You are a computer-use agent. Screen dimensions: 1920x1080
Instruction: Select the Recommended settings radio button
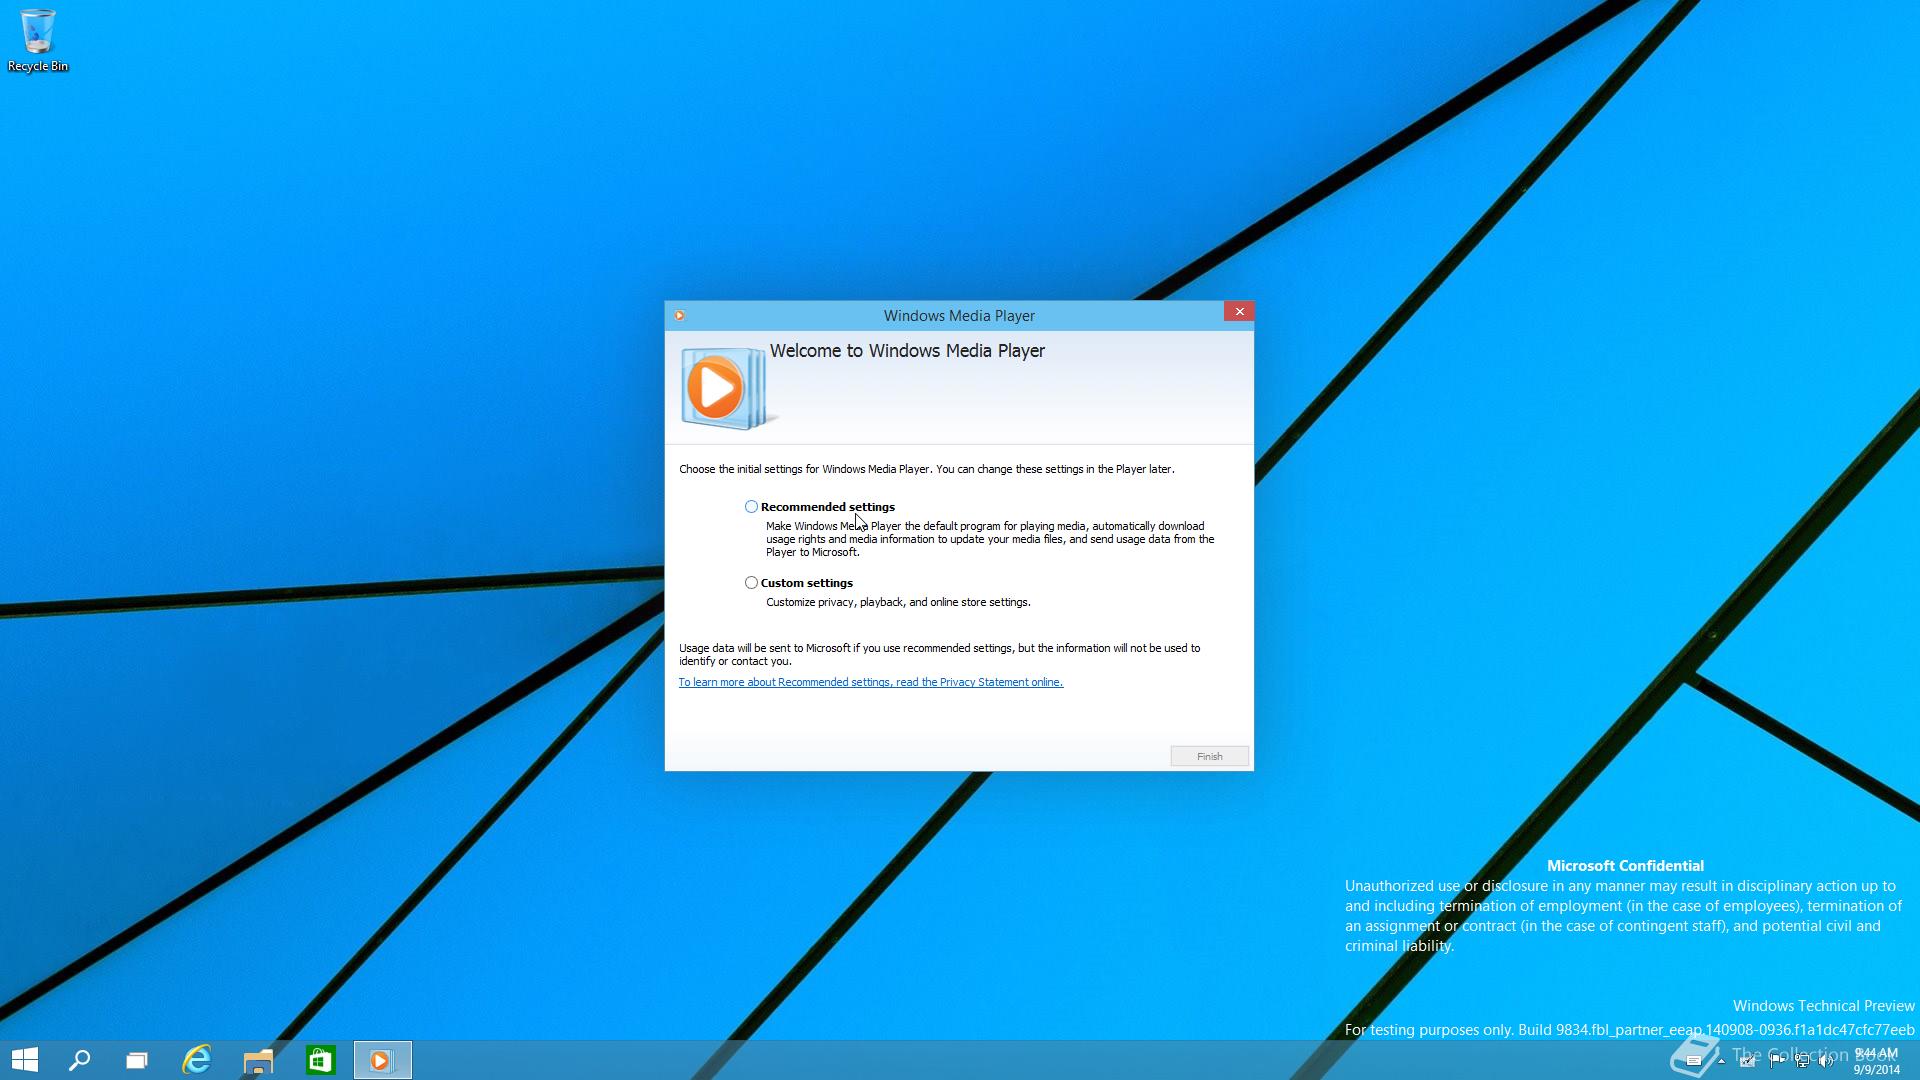pyautogui.click(x=751, y=507)
